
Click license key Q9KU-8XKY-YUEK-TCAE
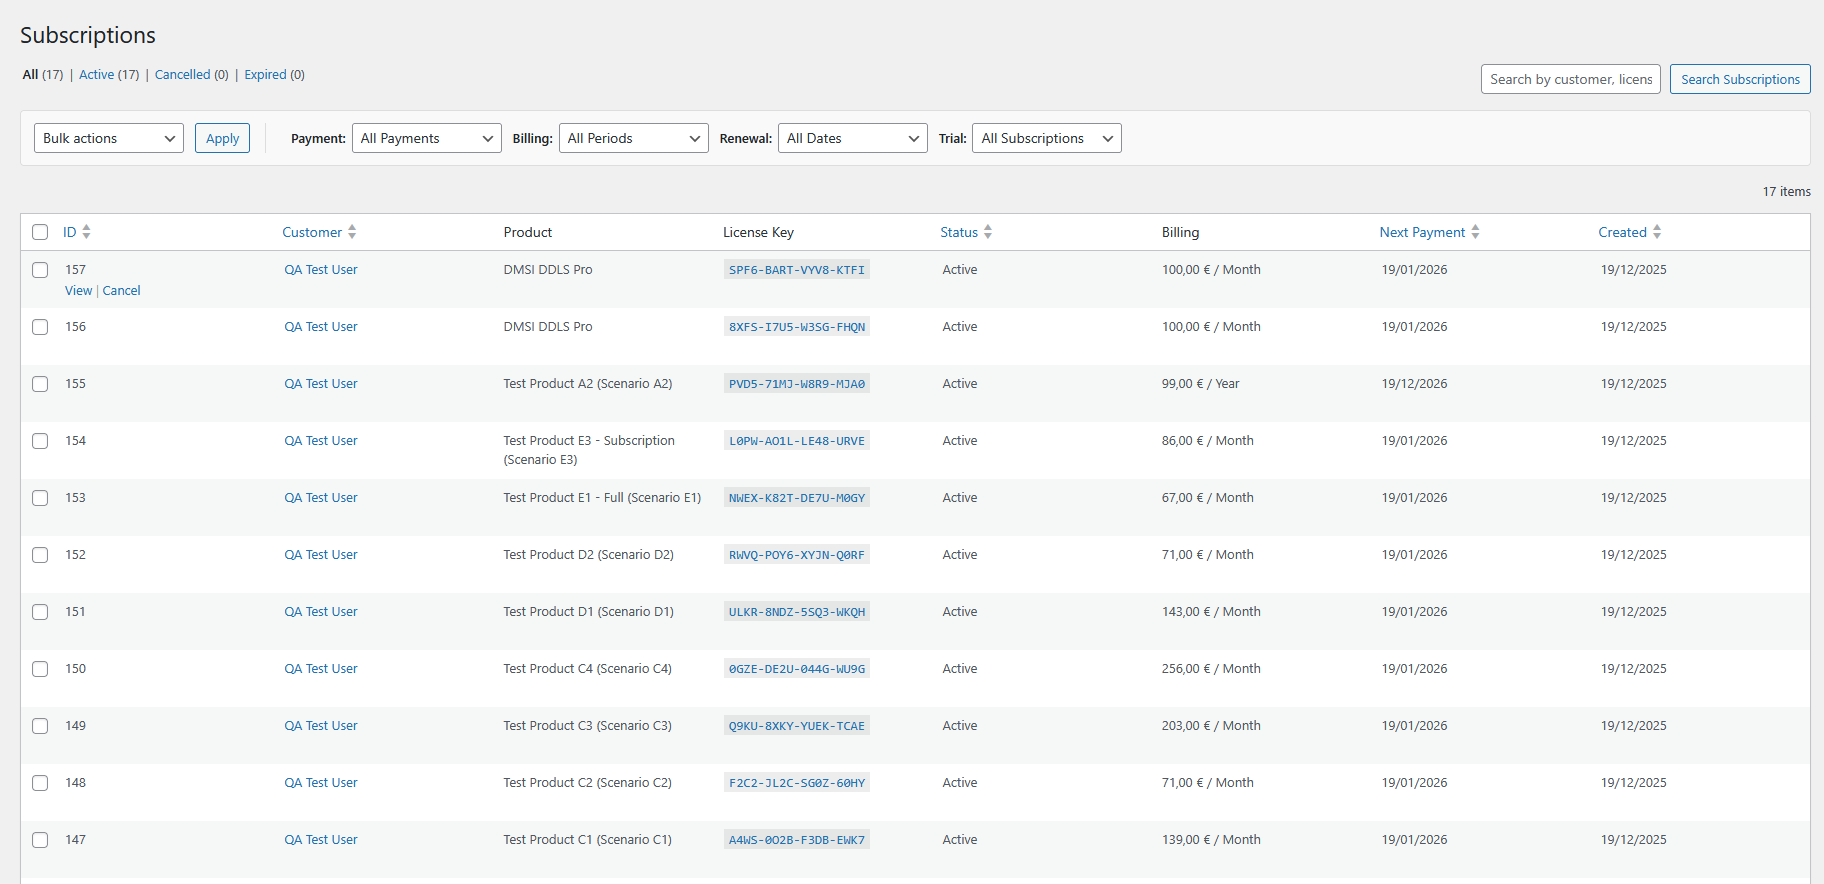(x=797, y=726)
